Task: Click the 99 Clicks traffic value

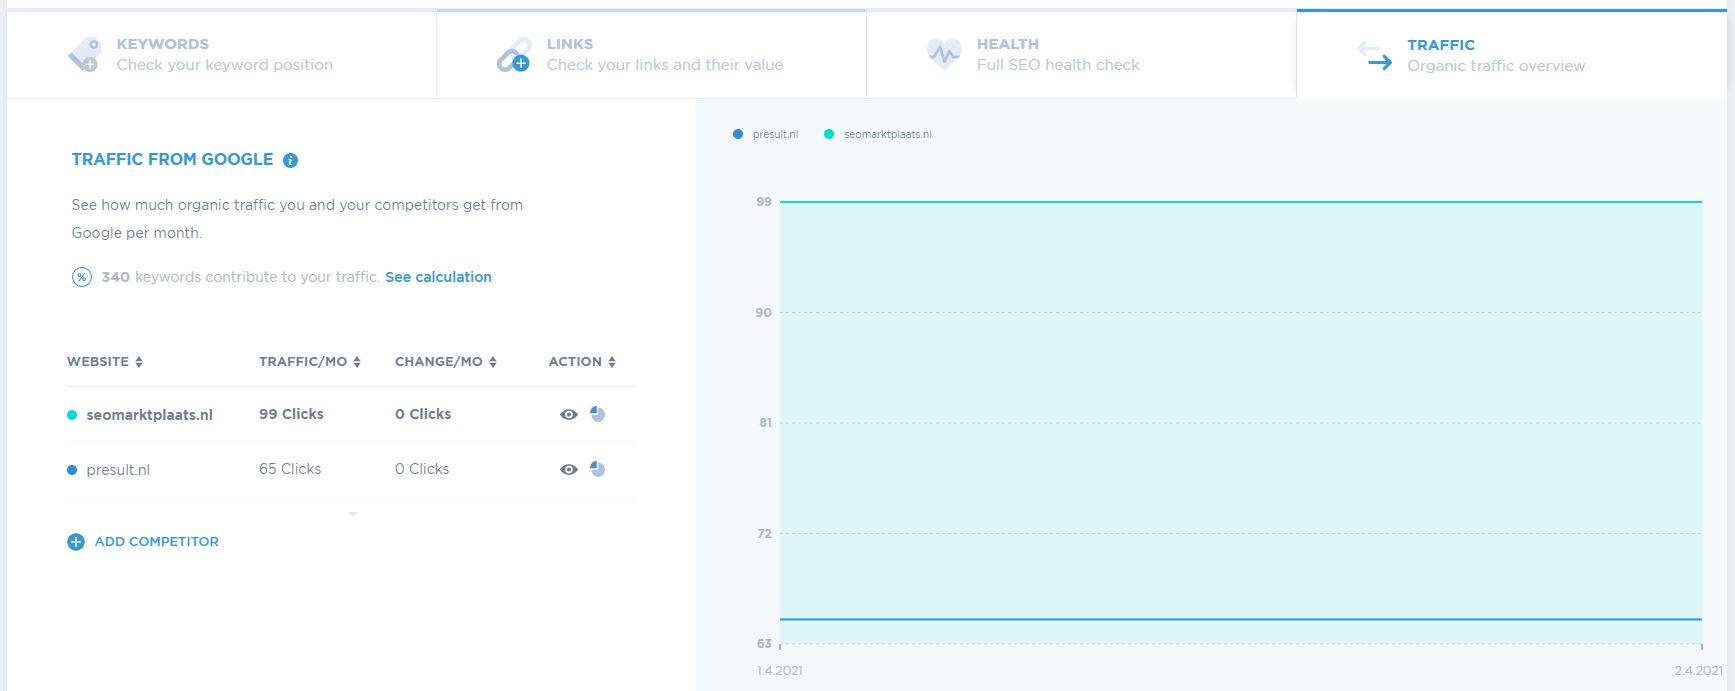Action: 291,414
